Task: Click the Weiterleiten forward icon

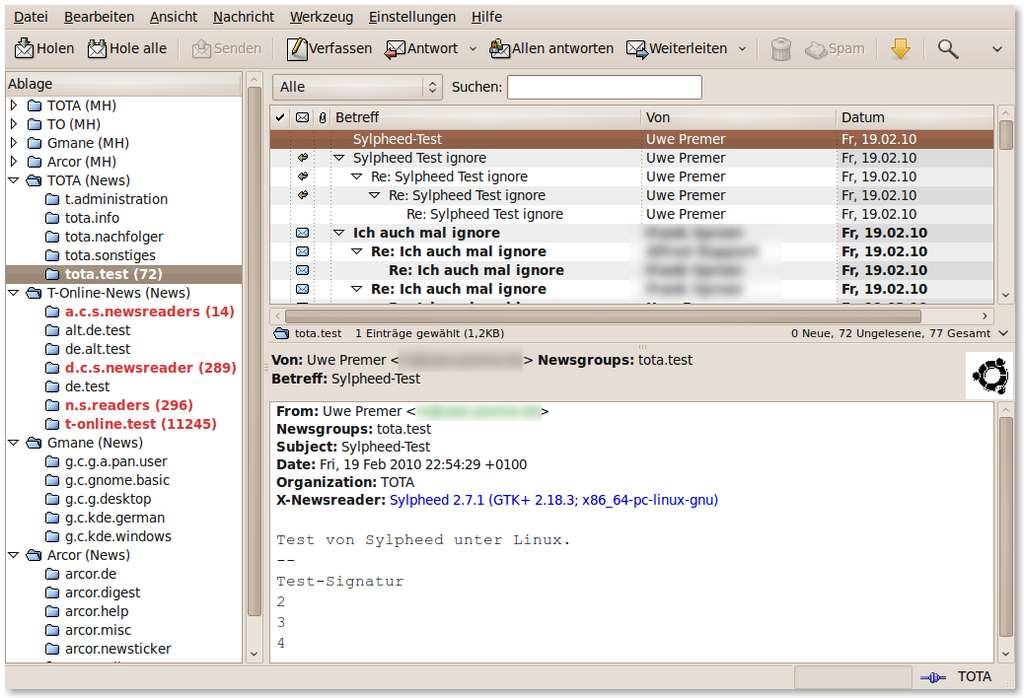Action: (x=636, y=48)
